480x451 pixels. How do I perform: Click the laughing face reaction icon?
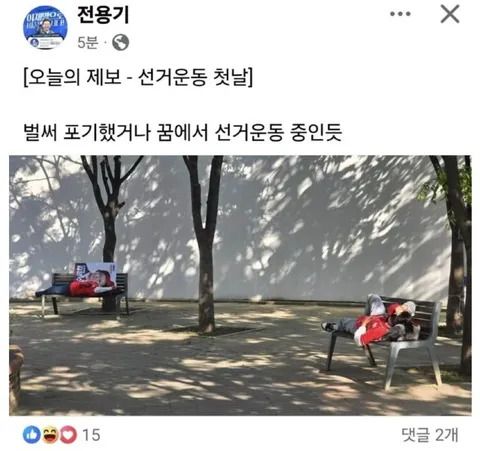click(50, 435)
